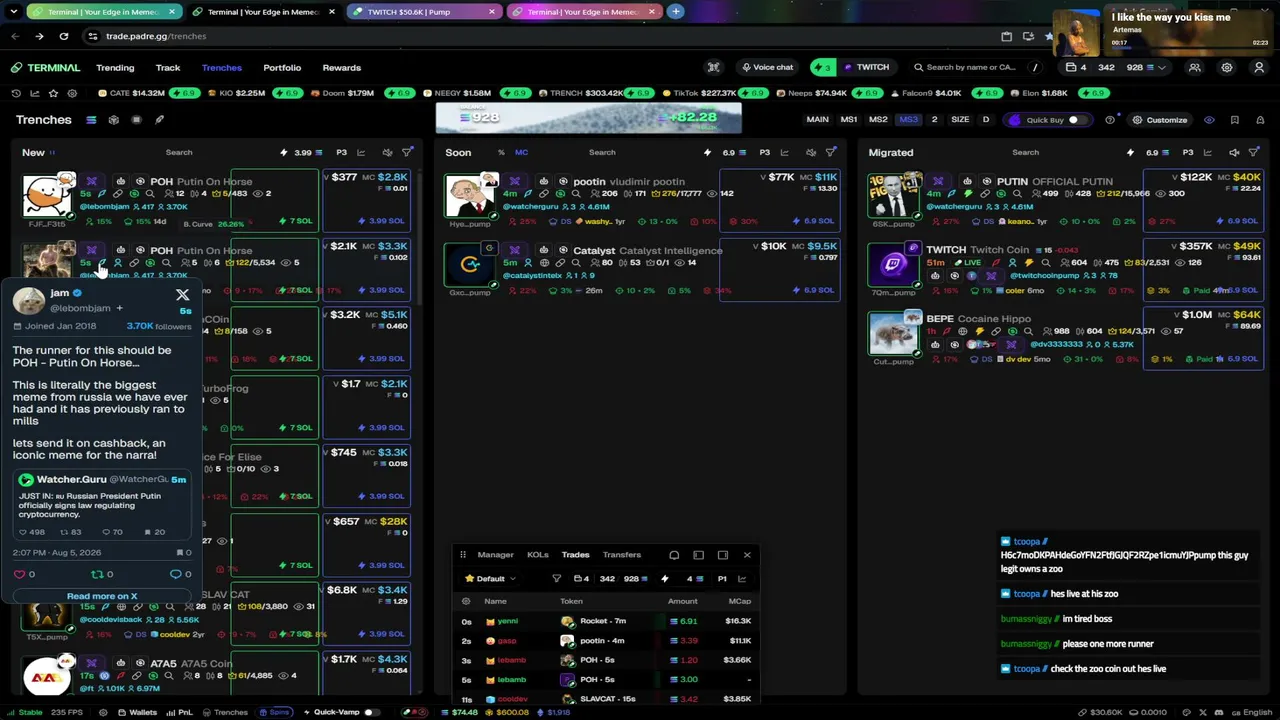Click the yenni trader row name

[x=508, y=621]
